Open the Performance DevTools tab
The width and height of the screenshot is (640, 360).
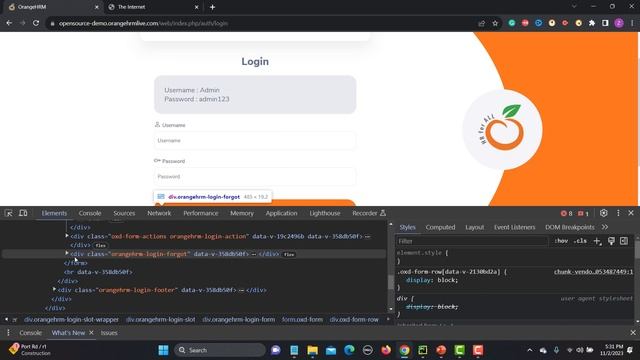pos(200,213)
